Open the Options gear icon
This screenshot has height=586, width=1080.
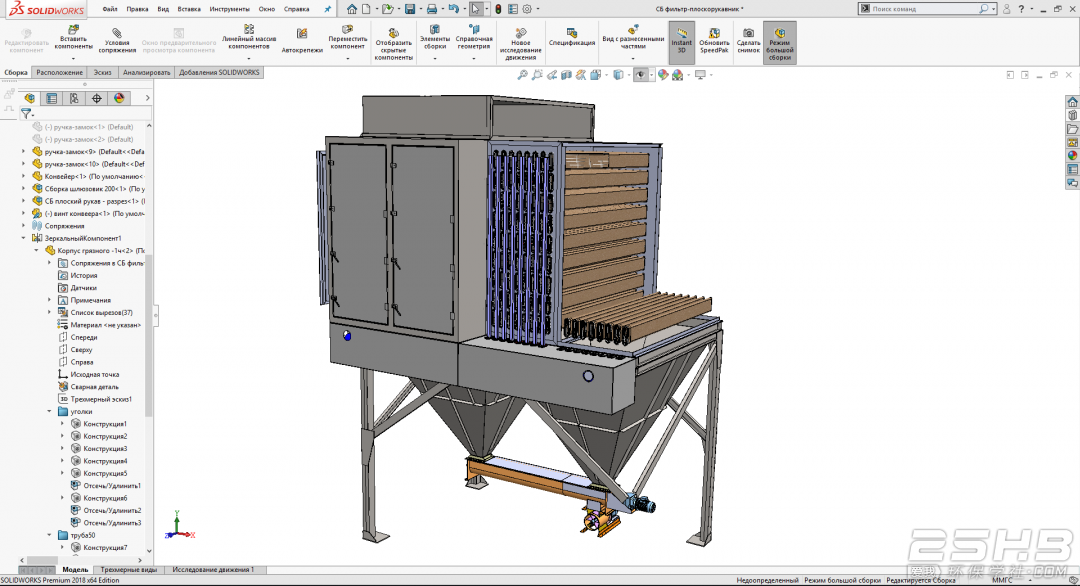click(x=527, y=9)
